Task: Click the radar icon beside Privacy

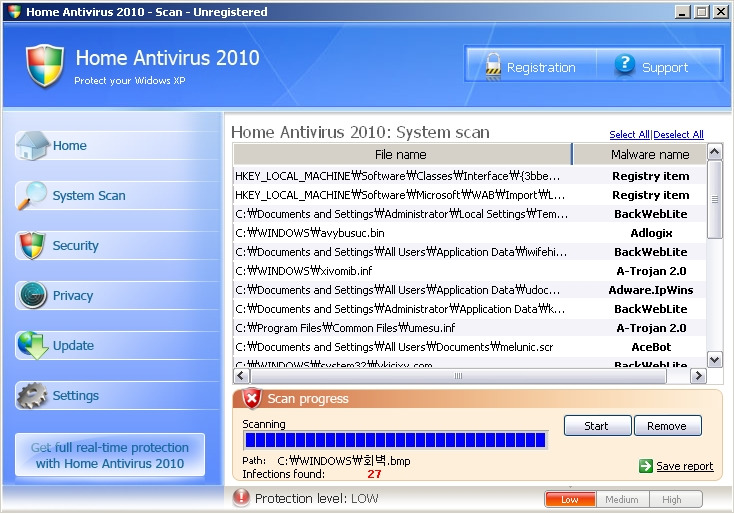Action: [33, 295]
